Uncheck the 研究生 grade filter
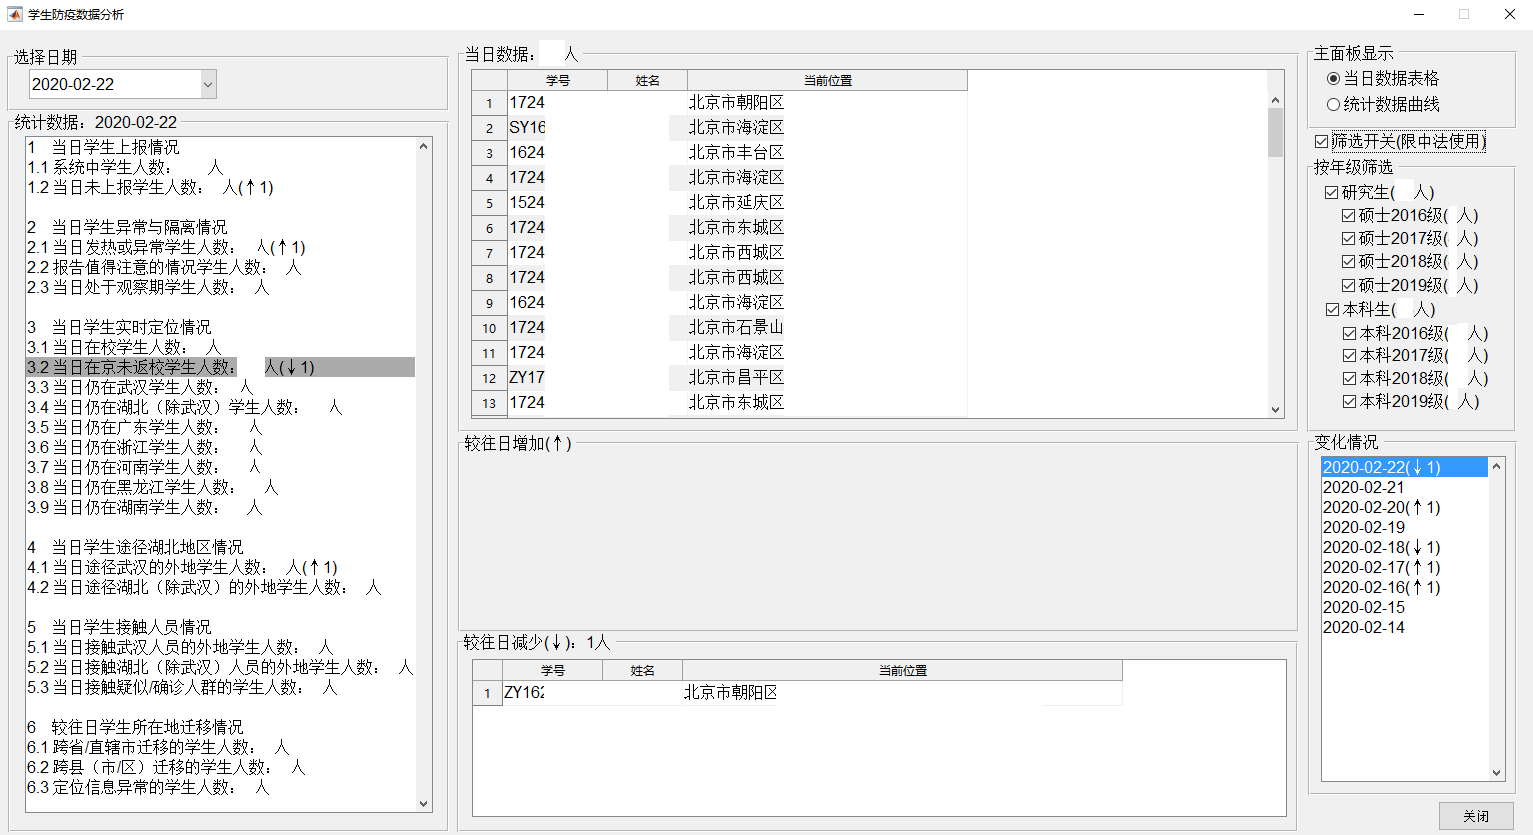Image resolution: width=1533 pixels, height=835 pixels. [x=1331, y=192]
